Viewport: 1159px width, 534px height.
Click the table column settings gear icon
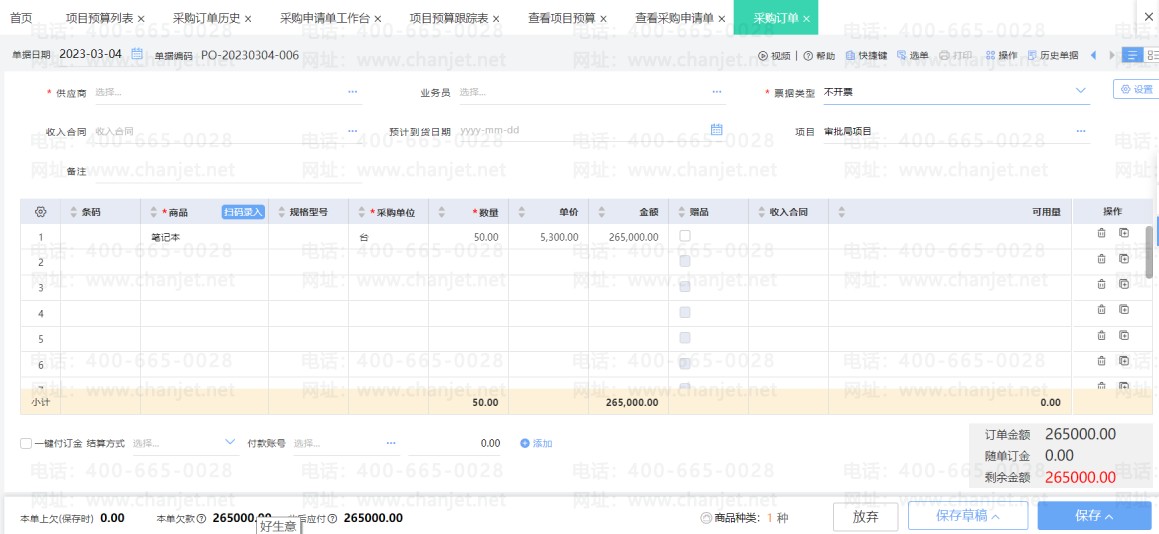click(x=41, y=212)
